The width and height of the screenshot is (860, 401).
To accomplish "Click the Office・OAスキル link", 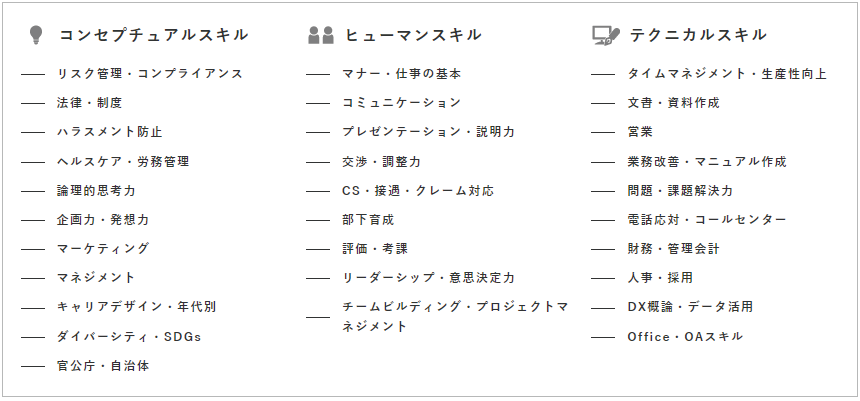I will 685,336.
